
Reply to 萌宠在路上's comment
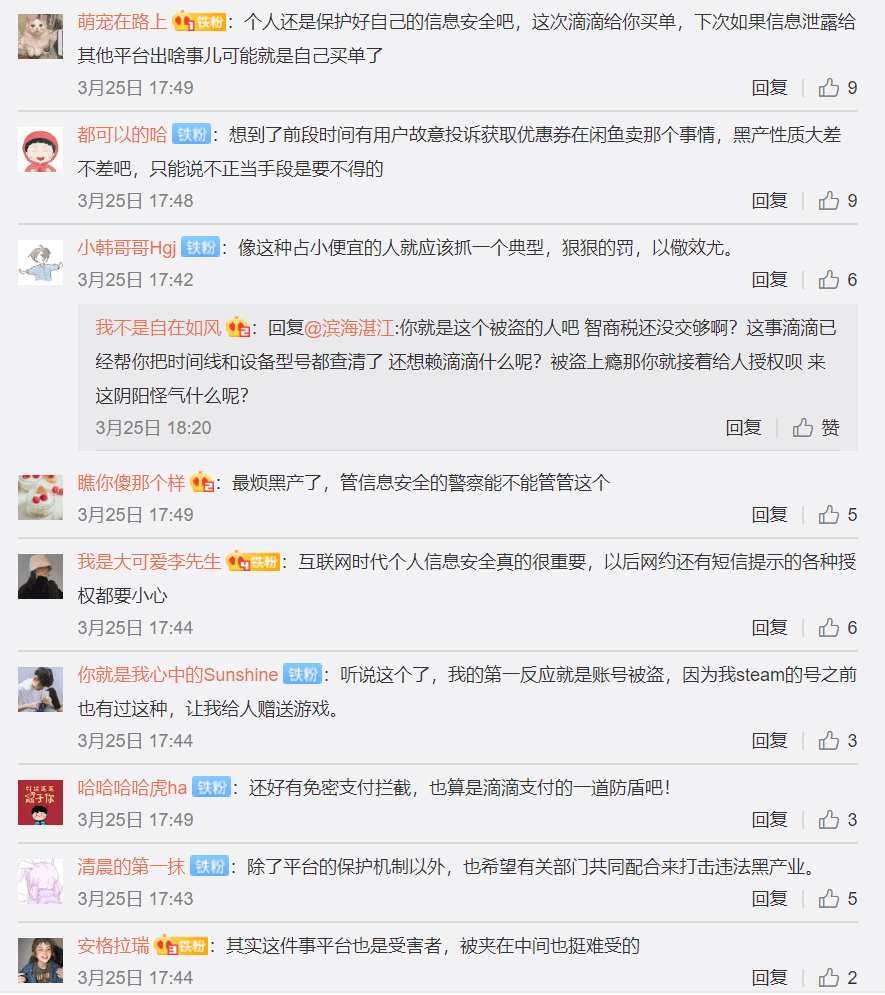coord(769,88)
